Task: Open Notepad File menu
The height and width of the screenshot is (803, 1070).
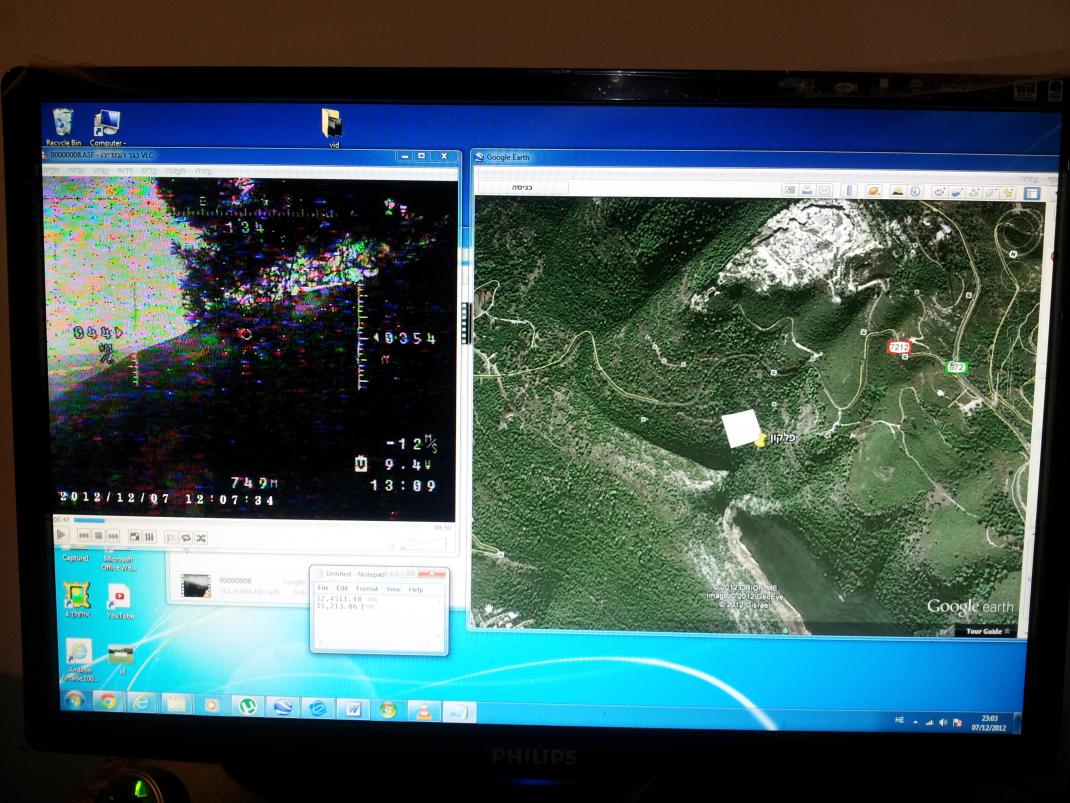Action: tap(323, 589)
